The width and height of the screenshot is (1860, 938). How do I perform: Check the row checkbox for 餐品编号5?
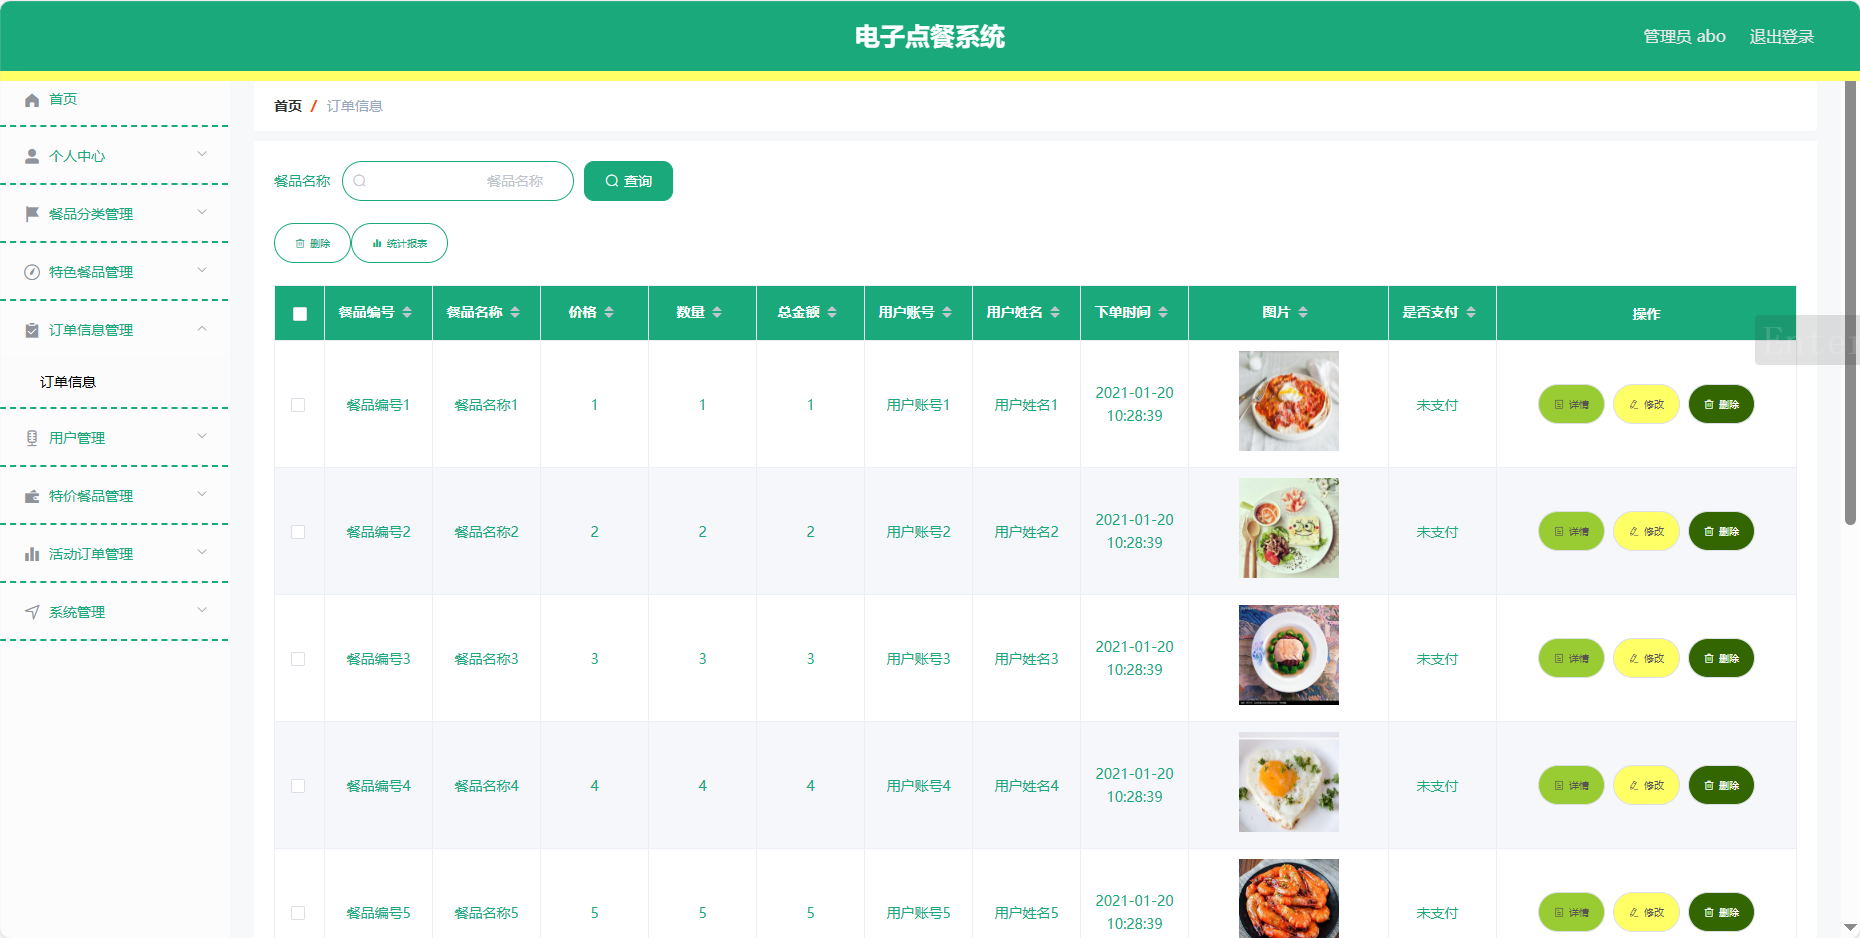pos(298,913)
